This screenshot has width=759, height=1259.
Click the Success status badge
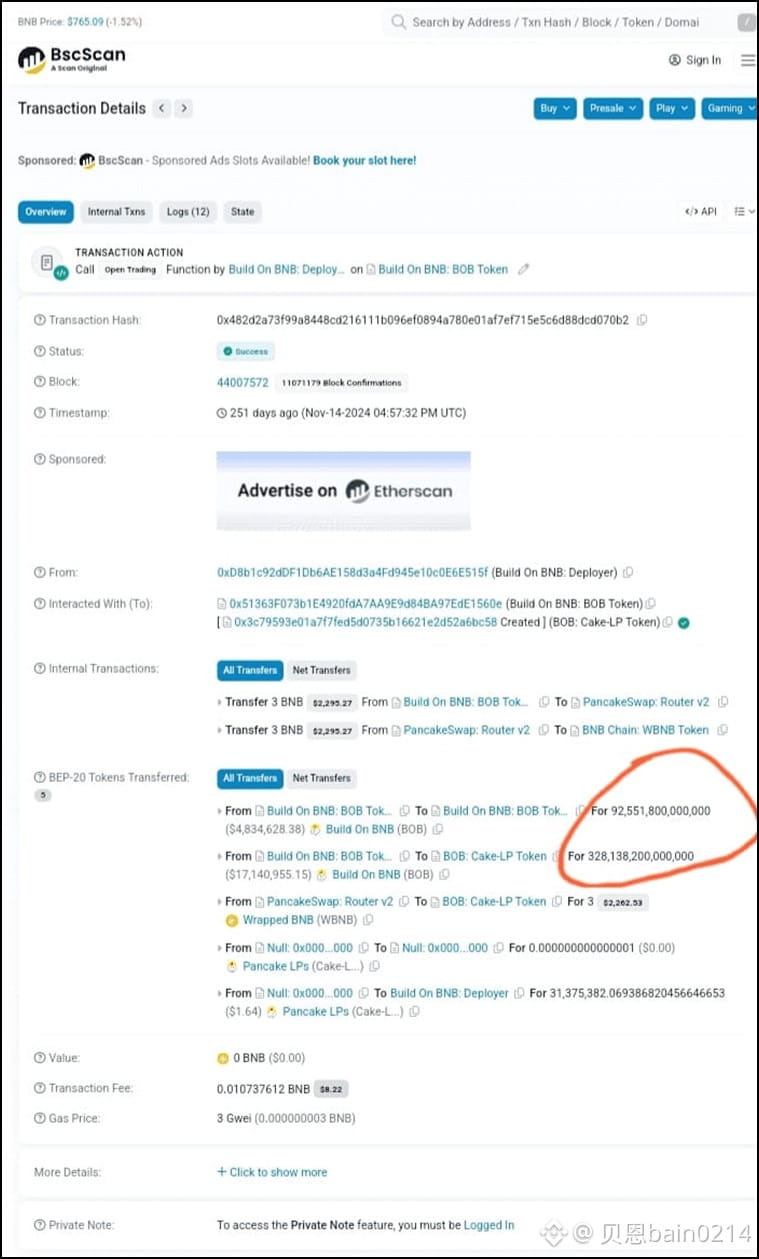point(247,351)
